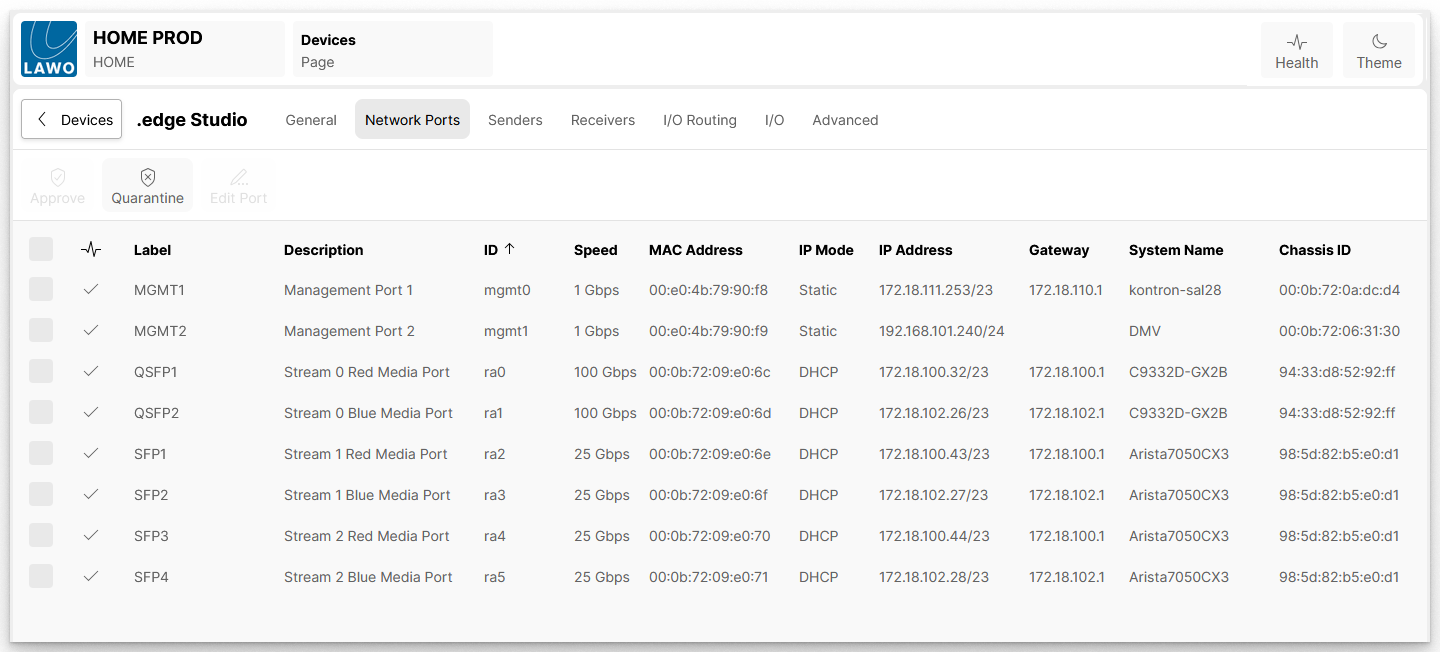Viewport: 1440px width, 652px height.
Task: Open the Advanced tab
Action: pyautogui.click(x=845, y=120)
